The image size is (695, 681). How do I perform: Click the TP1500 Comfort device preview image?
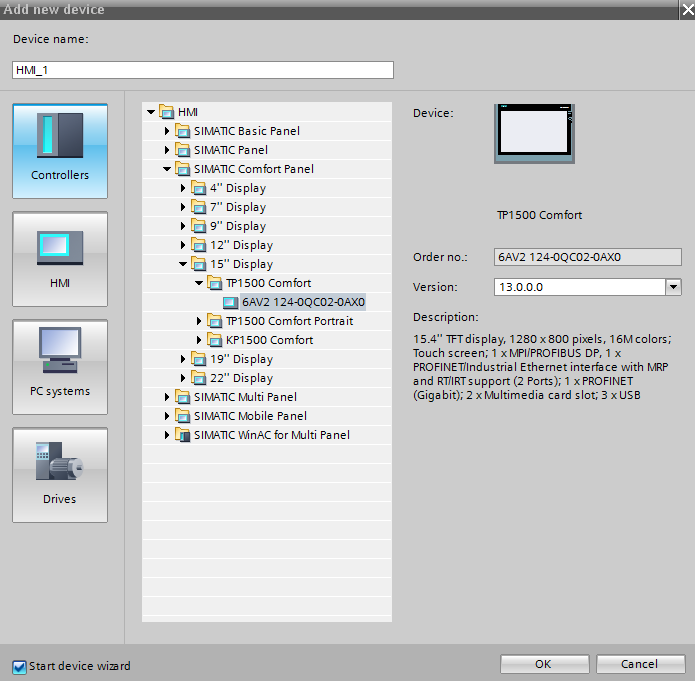535,134
